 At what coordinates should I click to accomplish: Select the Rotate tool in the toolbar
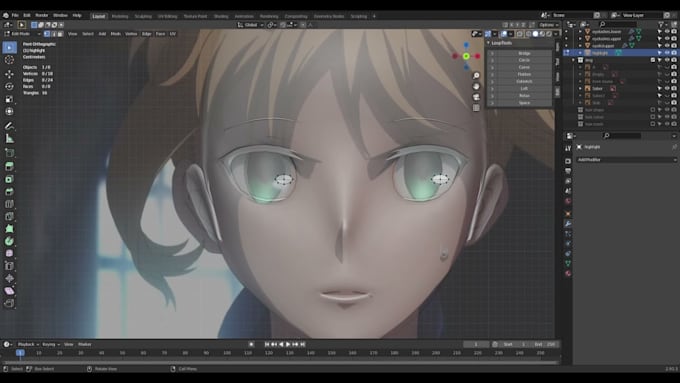[10, 86]
